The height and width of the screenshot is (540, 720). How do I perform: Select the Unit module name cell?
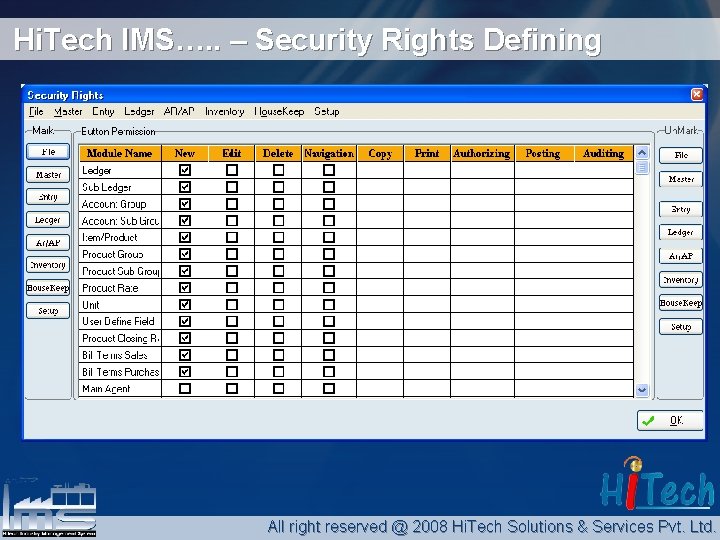click(120, 304)
